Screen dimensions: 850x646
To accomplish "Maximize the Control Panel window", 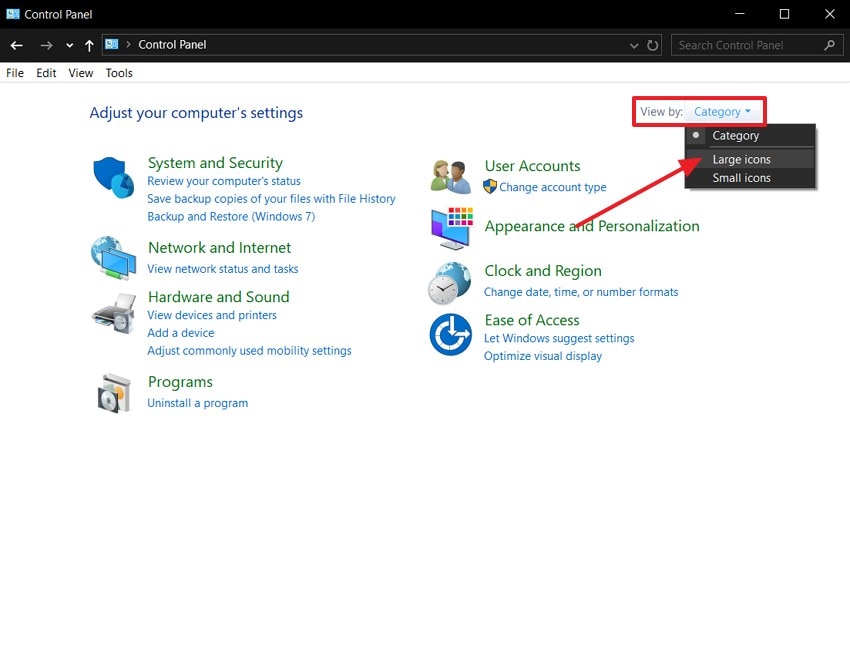I will click(x=784, y=14).
